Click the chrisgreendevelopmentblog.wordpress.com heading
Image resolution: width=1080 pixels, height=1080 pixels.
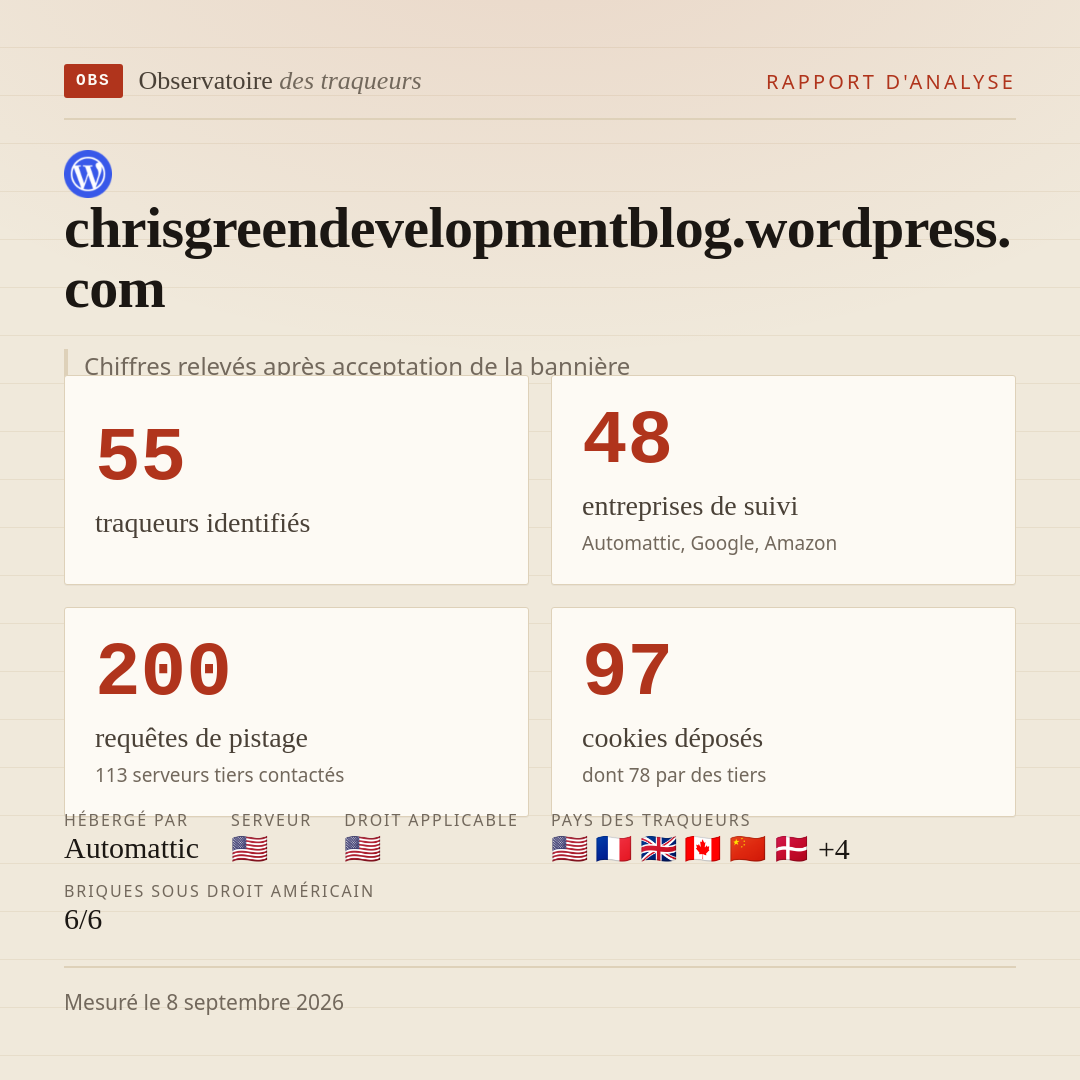point(537,259)
